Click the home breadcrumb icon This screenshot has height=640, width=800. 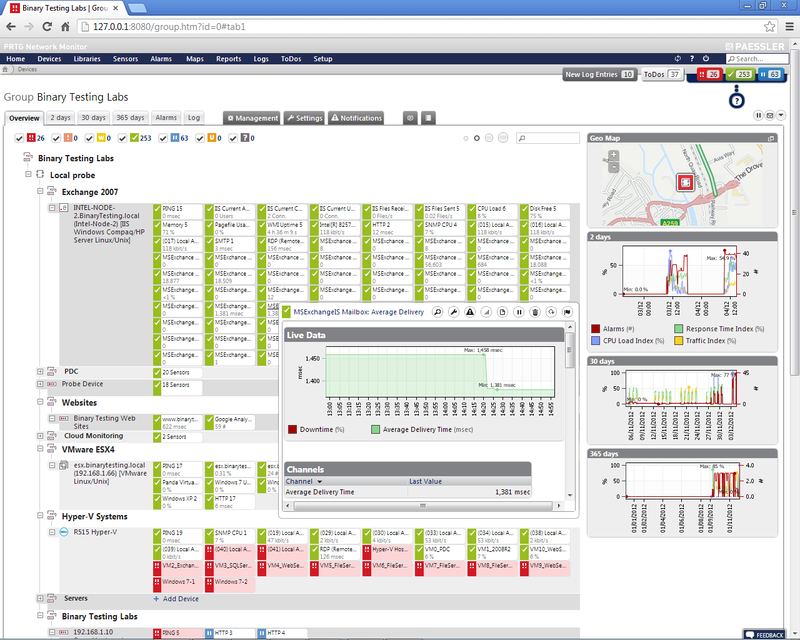(x=6, y=69)
